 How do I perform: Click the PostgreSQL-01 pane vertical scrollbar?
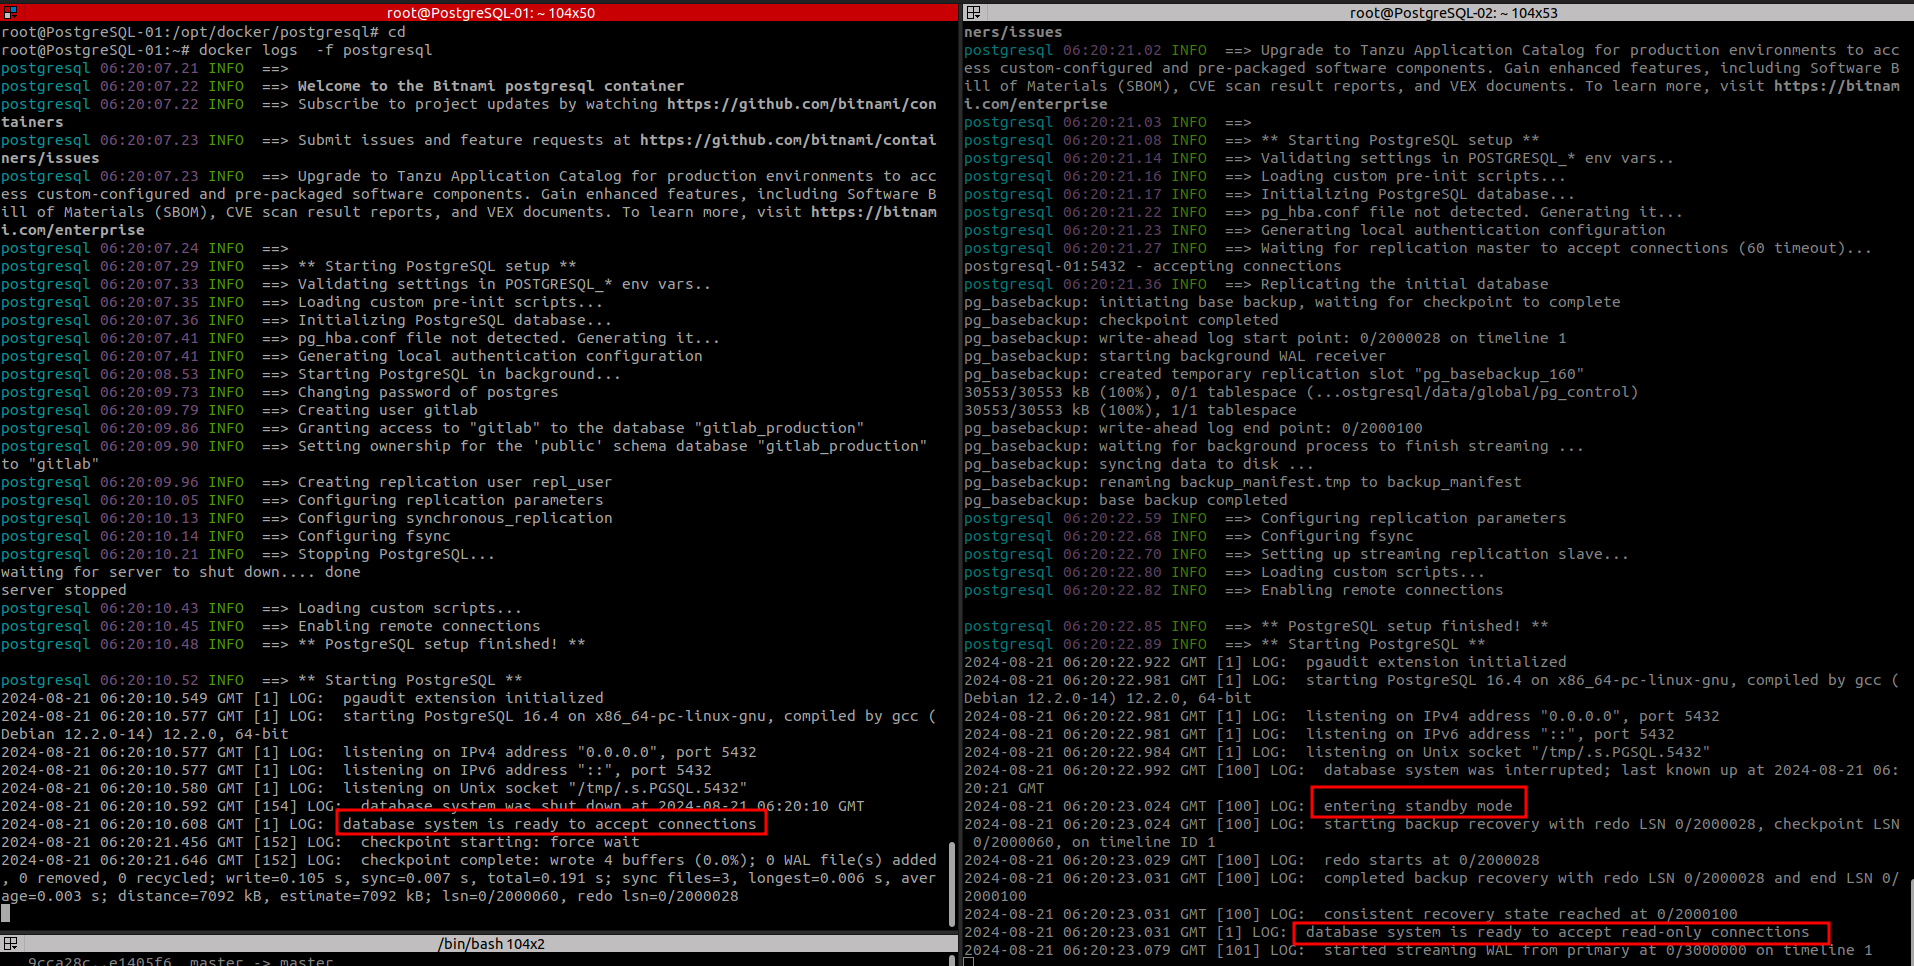952,880
